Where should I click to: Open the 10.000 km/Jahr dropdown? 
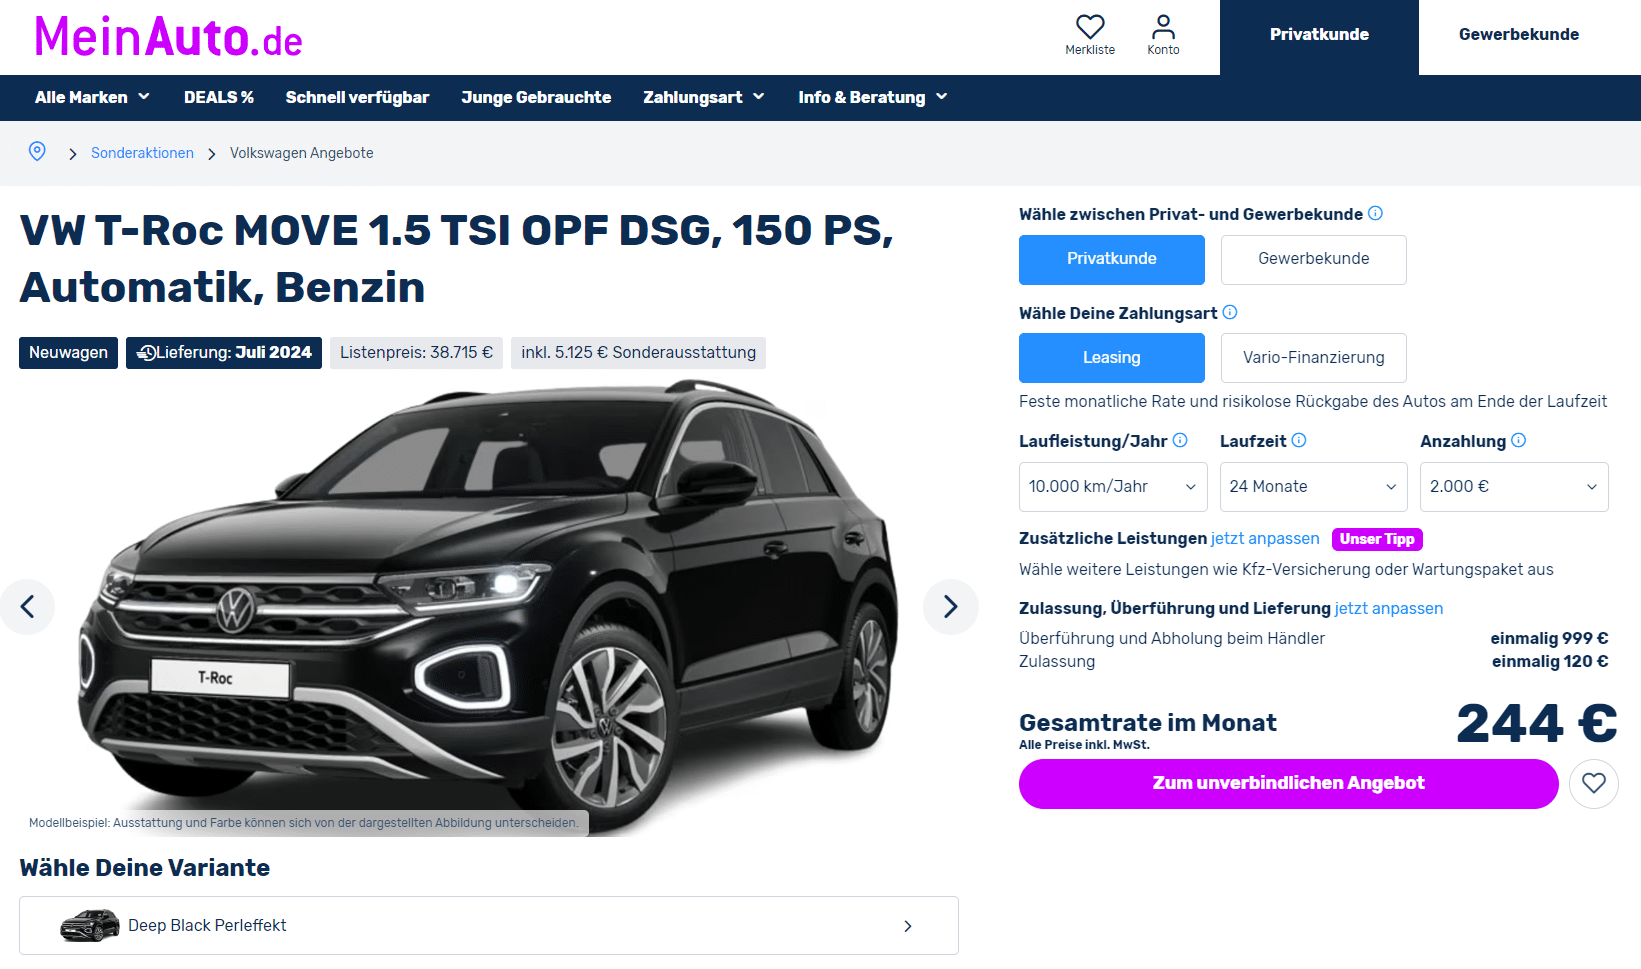[x=1113, y=487]
